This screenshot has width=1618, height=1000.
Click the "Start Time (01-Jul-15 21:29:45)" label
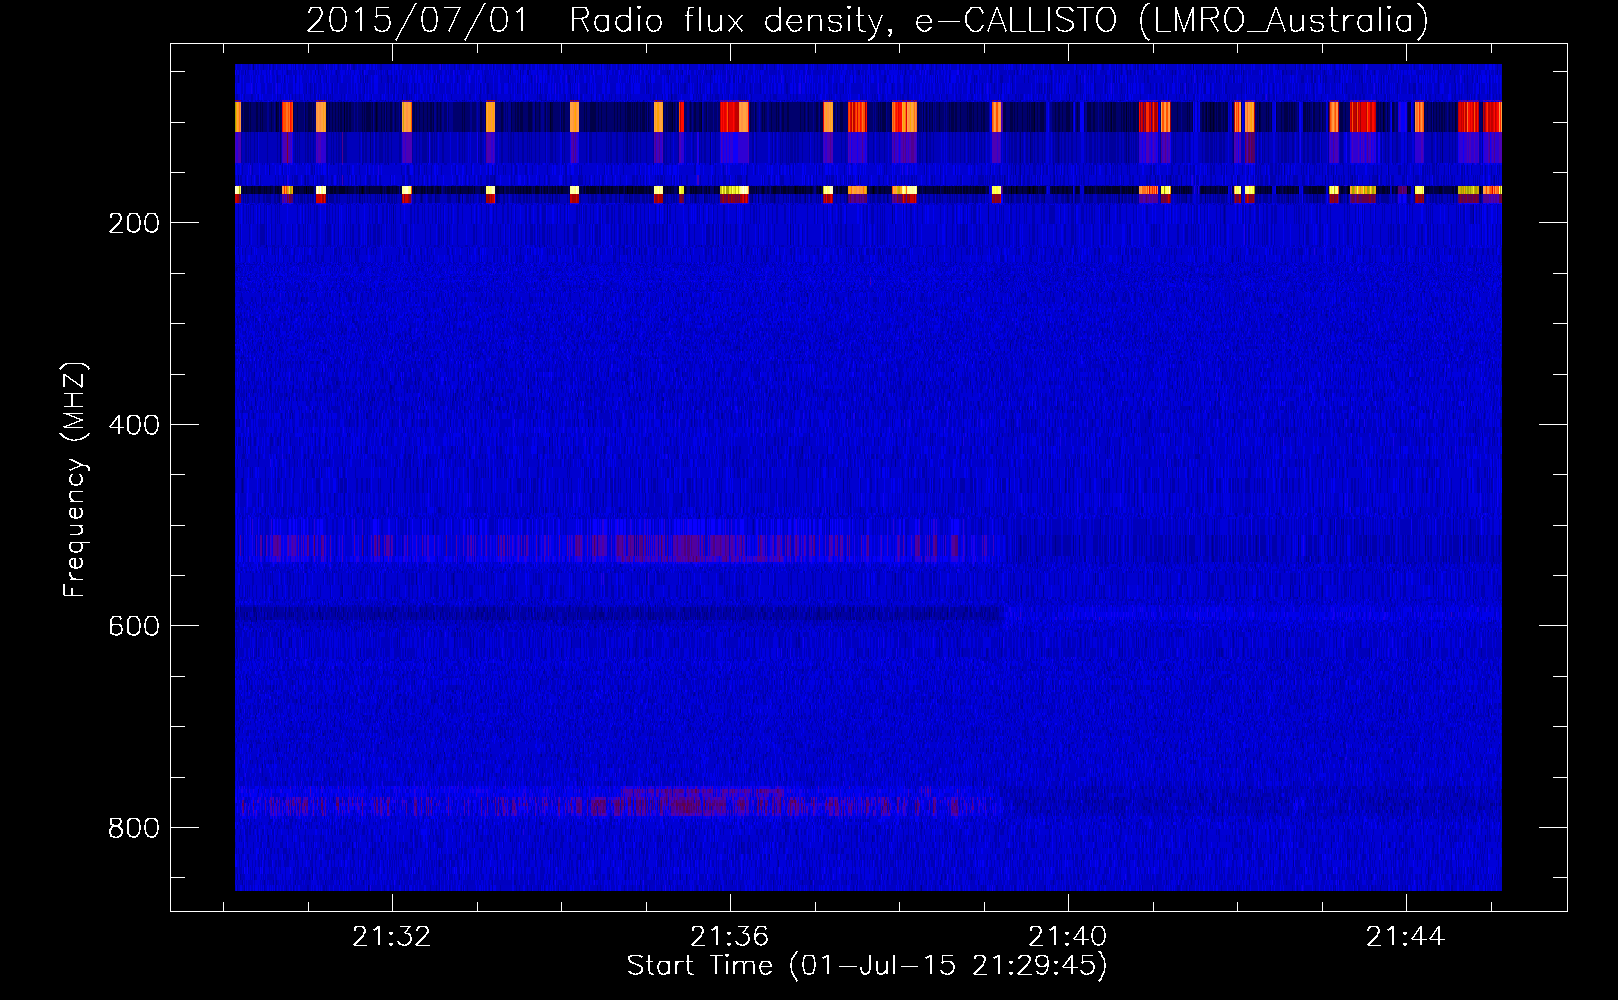tap(867, 966)
